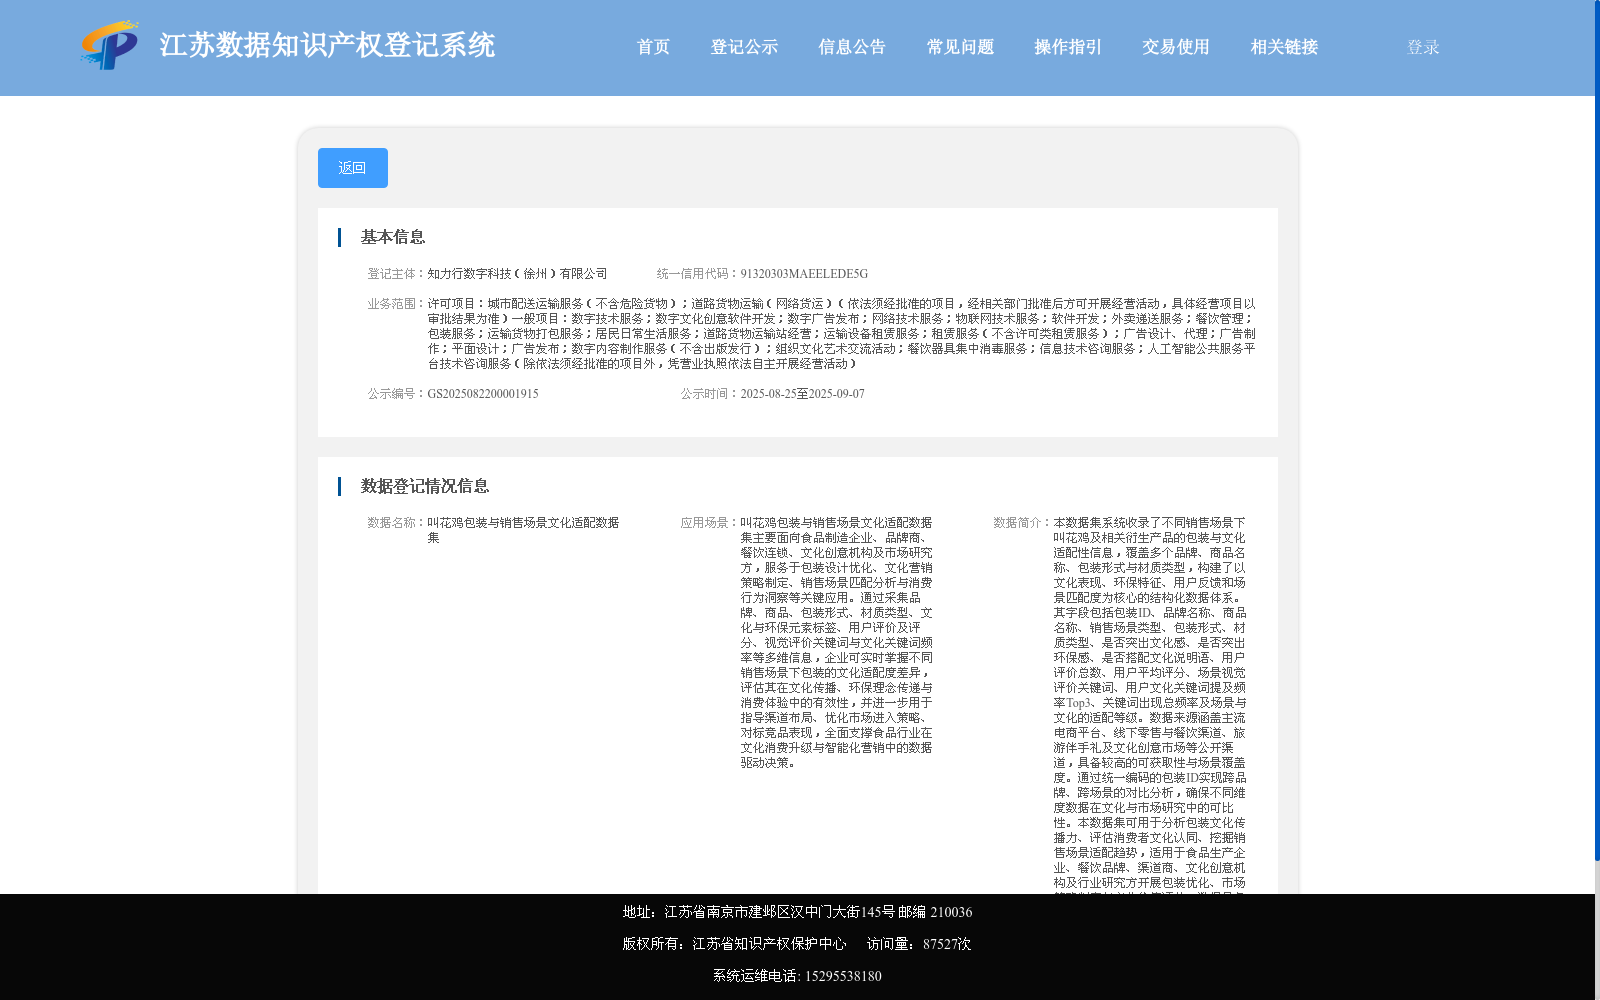Click the blue 返回 button
1600x1000 pixels.
(x=353, y=168)
